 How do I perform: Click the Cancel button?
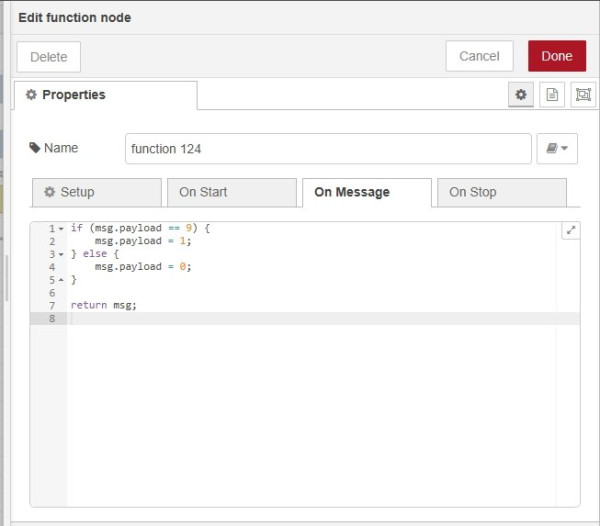click(479, 56)
